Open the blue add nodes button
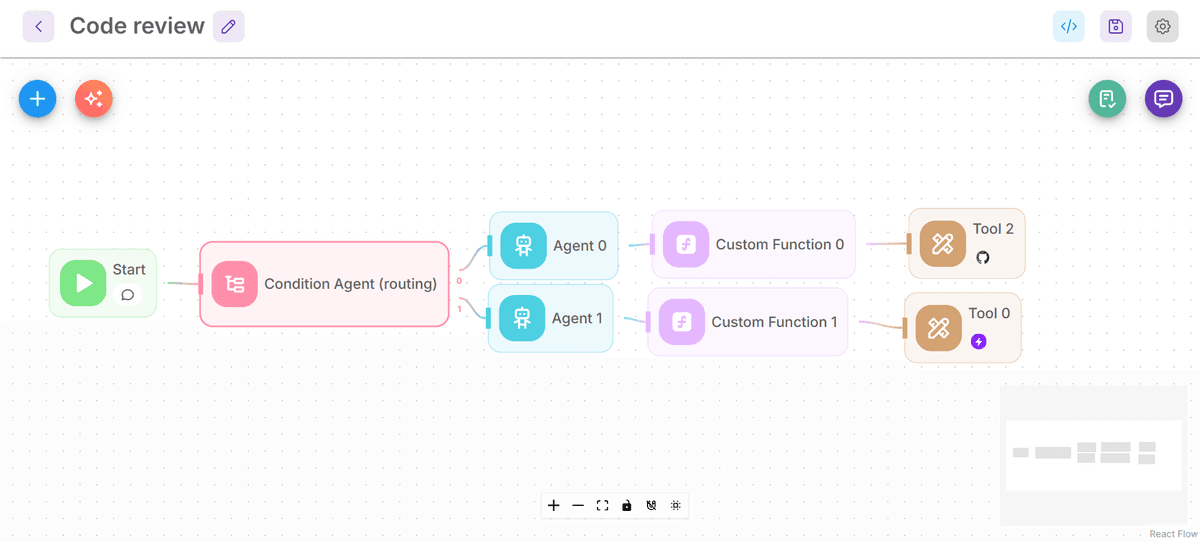Screen dimensions: 1200x542 [x=38, y=99]
